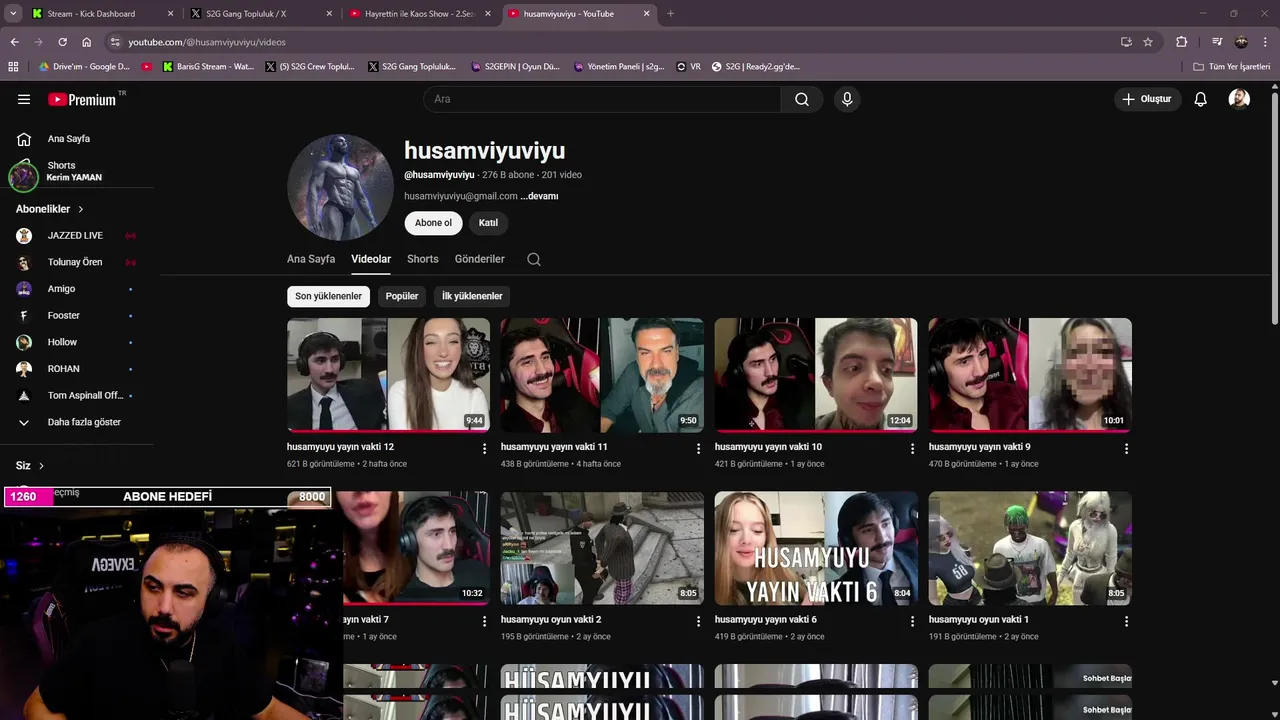Filter by İlk yüklenenler chip

pyautogui.click(x=472, y=296)
